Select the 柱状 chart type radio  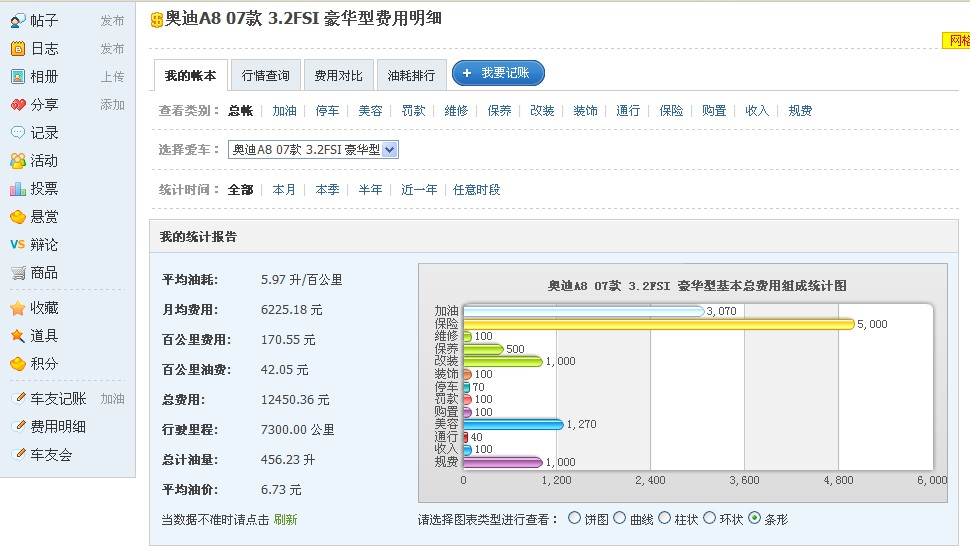[x=664, y=518]
